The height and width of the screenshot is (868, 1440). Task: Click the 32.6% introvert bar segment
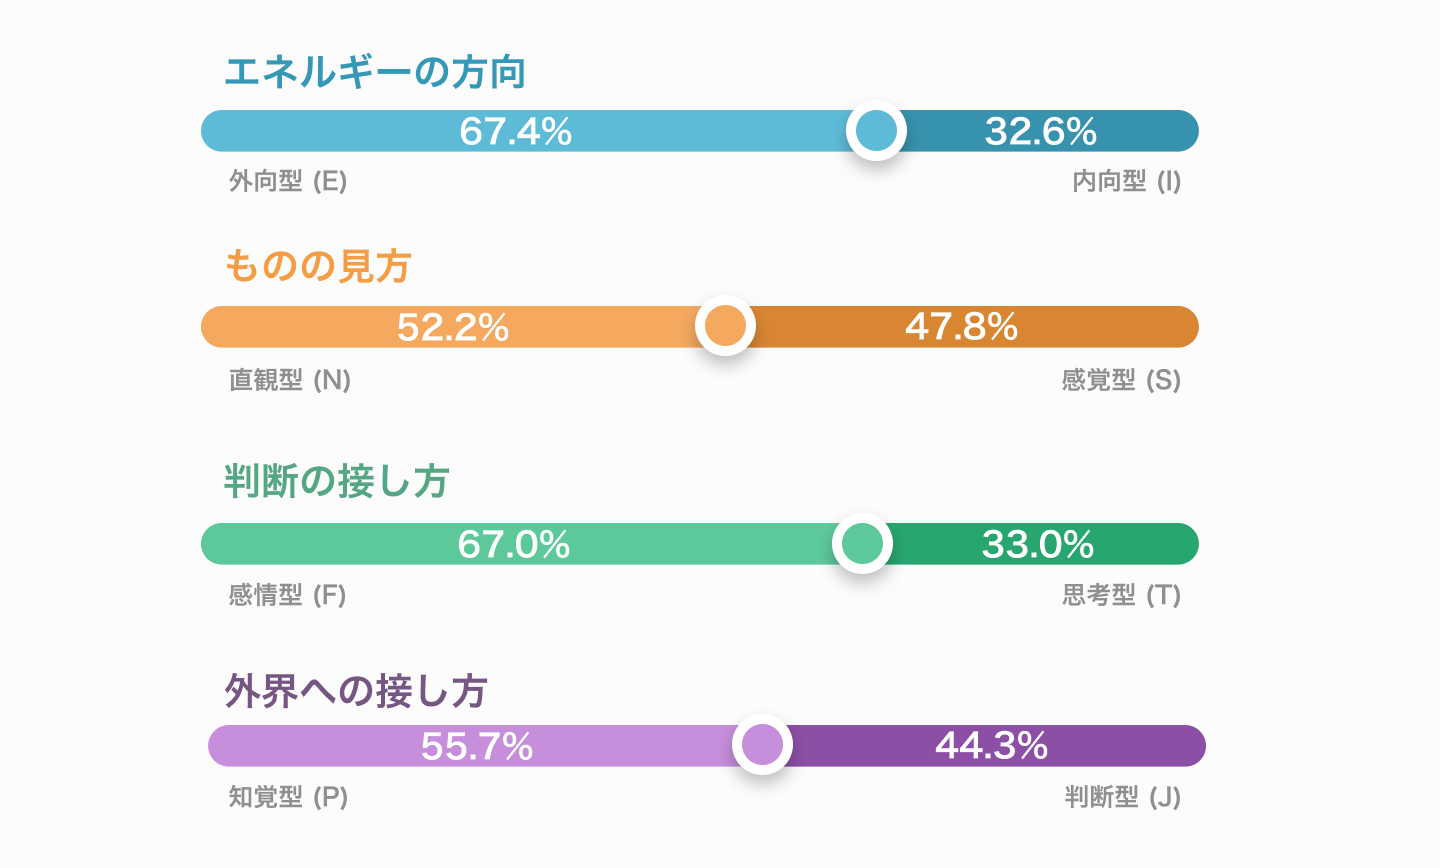[1041, 131]
